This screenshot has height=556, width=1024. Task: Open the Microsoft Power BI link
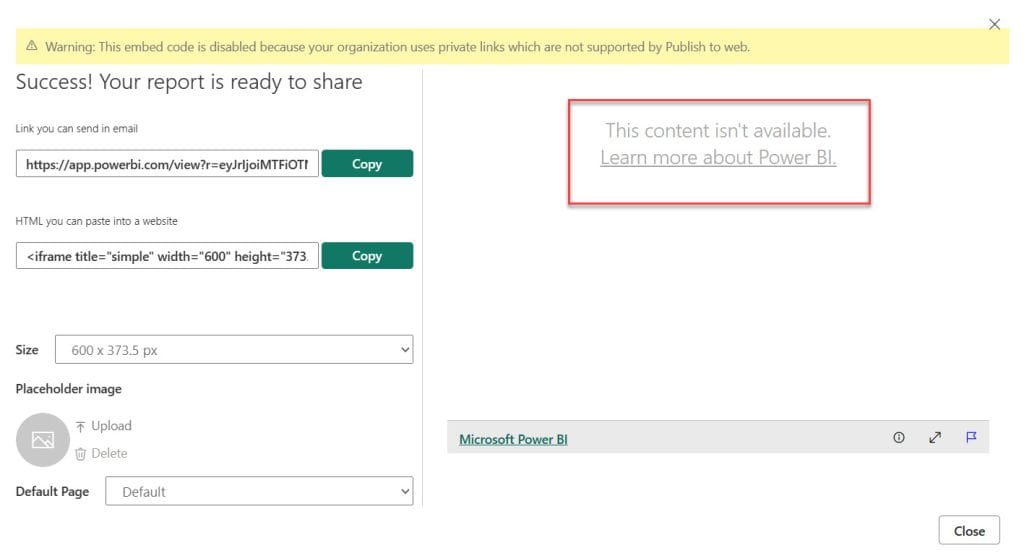[513, 440]
